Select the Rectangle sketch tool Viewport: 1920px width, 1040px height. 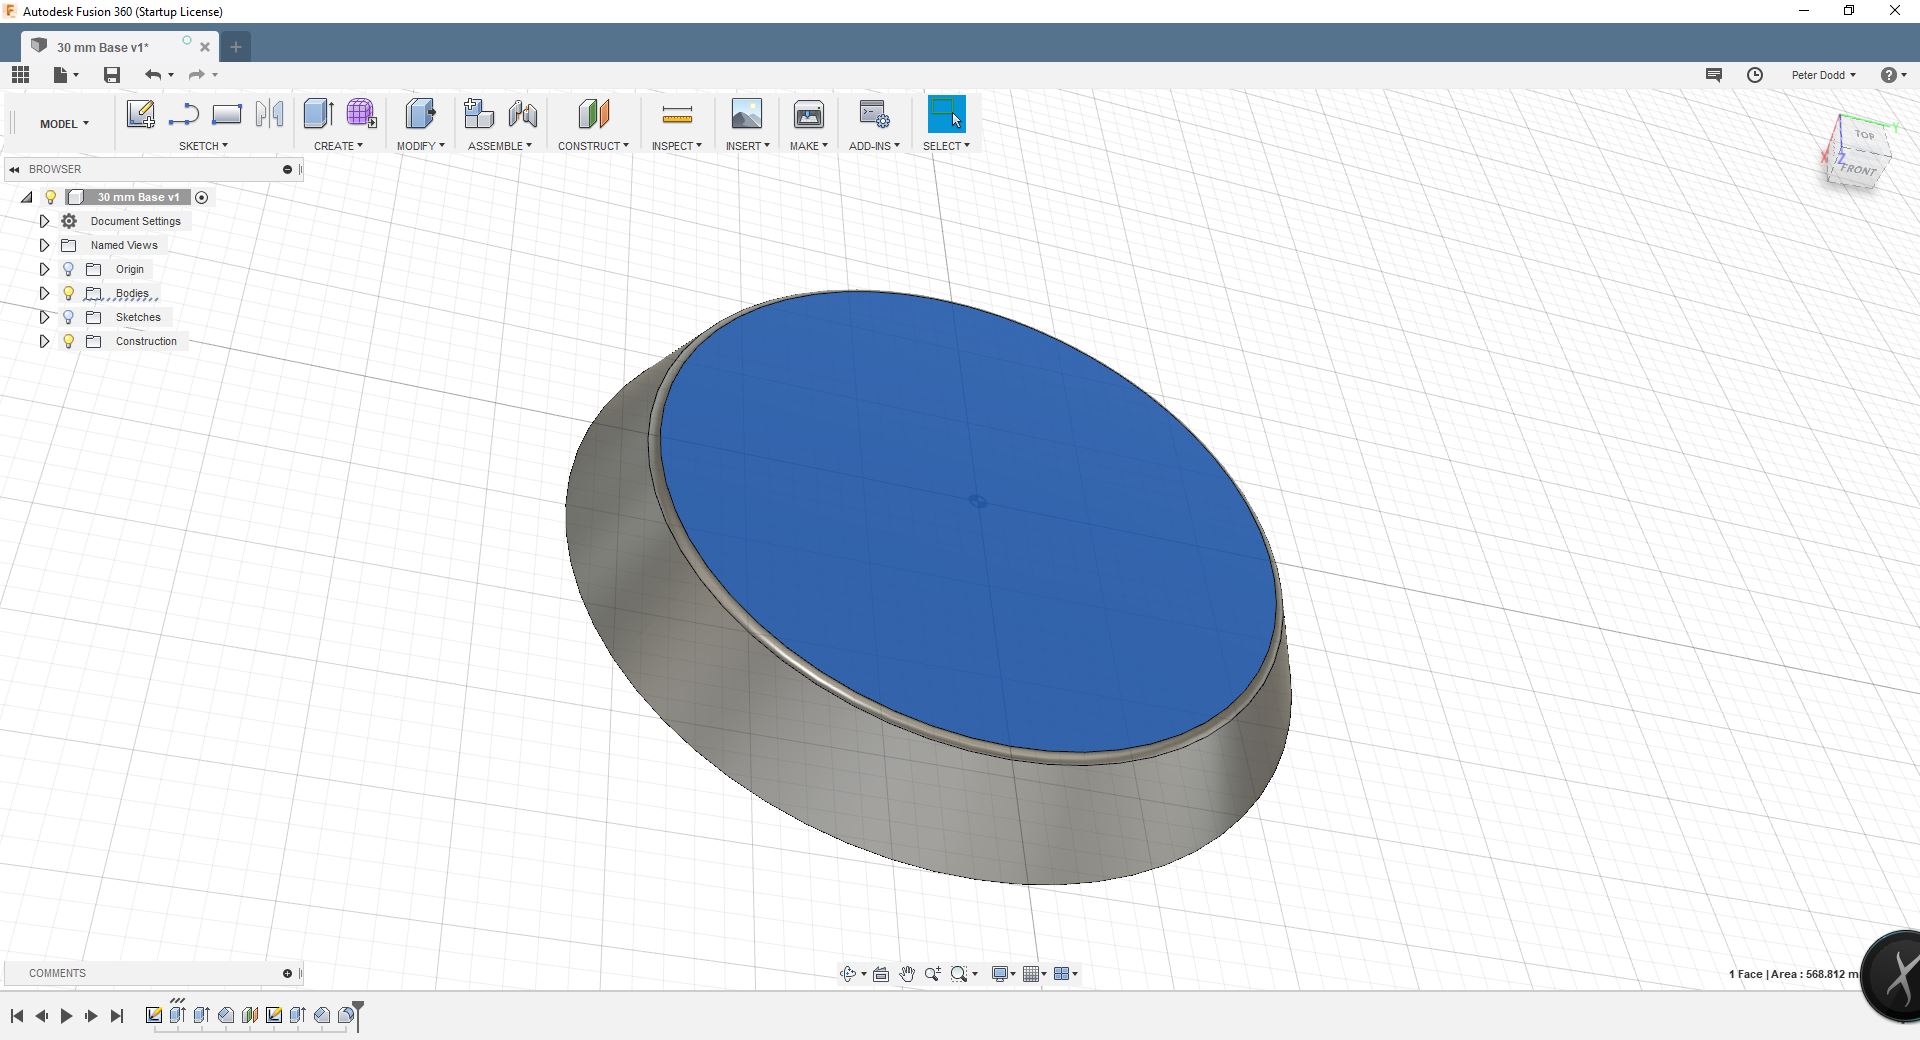point(227,114)
